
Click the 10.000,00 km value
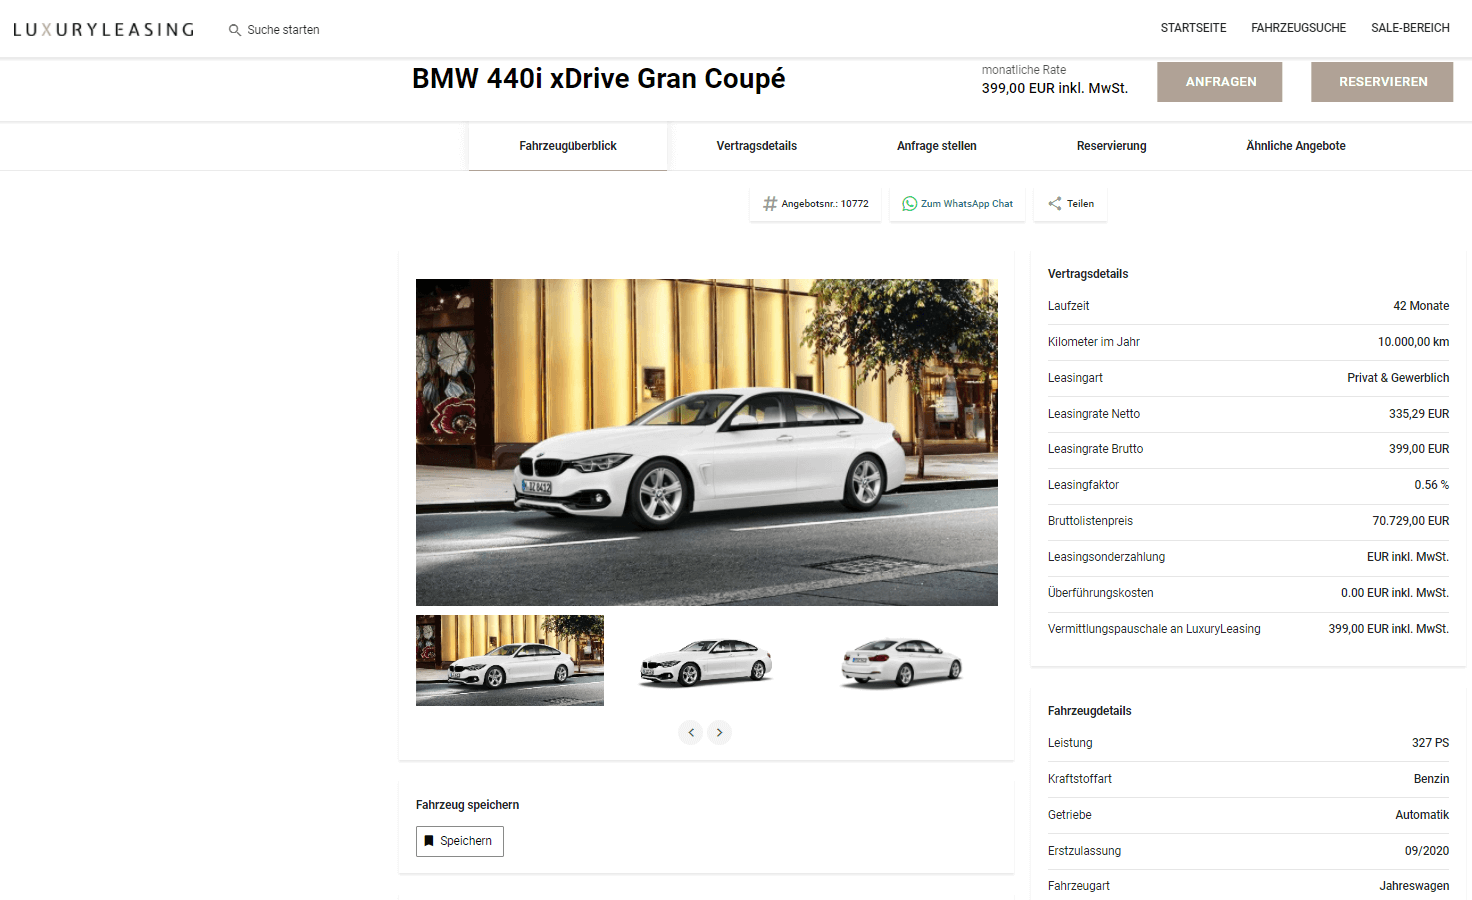point(1413,342)
